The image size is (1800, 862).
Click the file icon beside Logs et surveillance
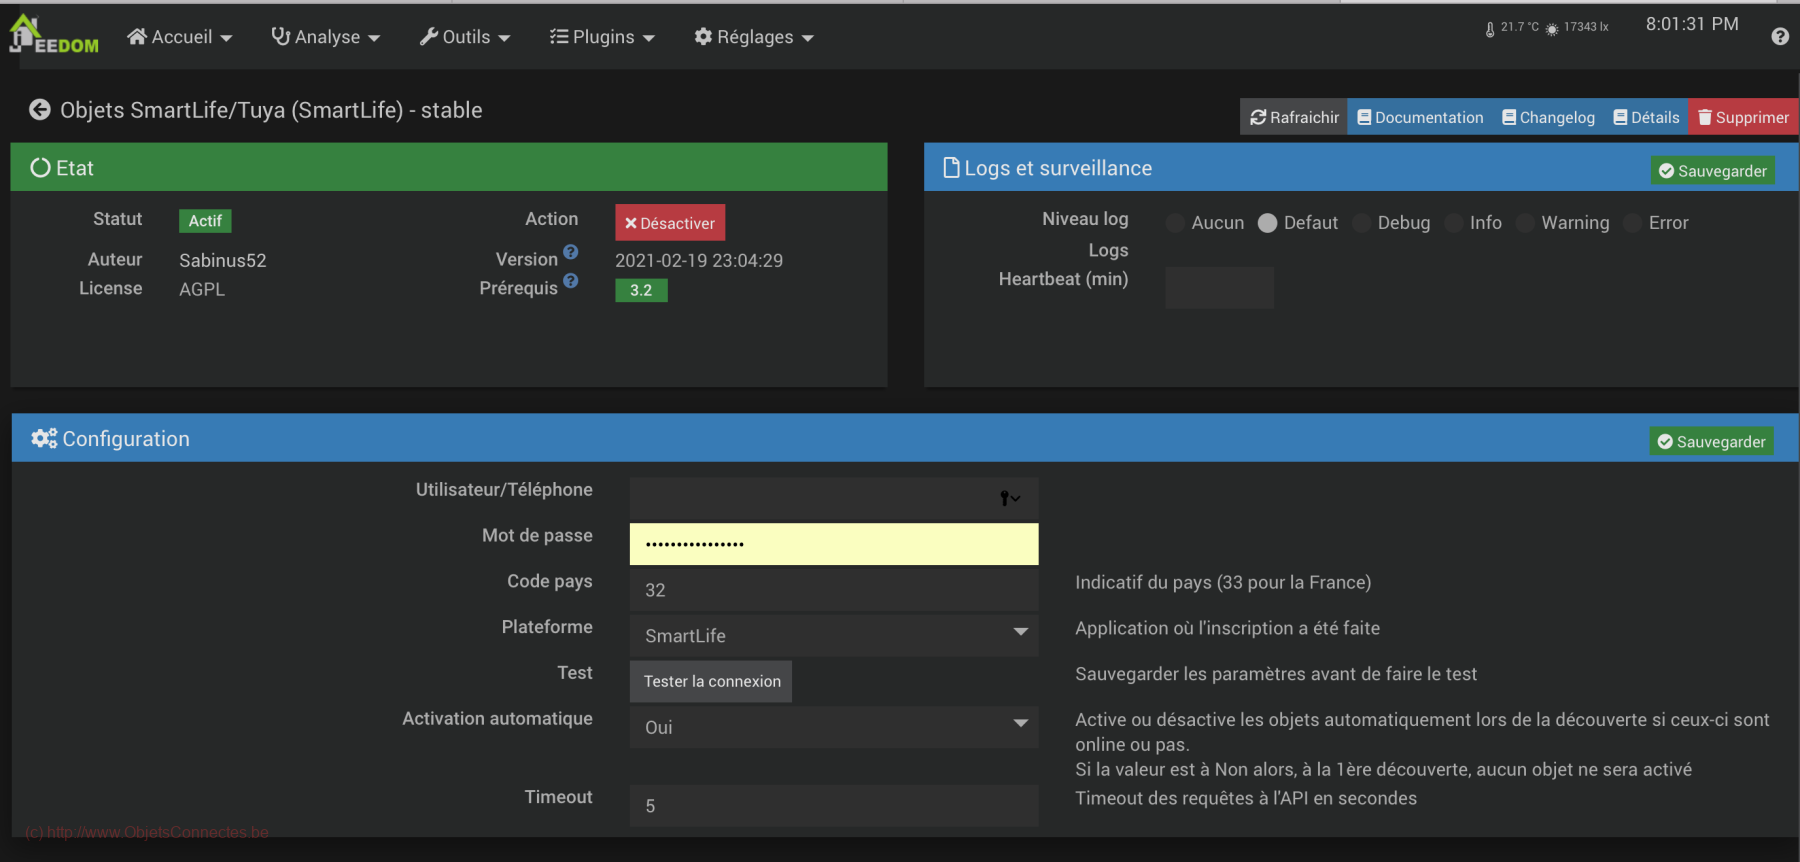(952, 168)
